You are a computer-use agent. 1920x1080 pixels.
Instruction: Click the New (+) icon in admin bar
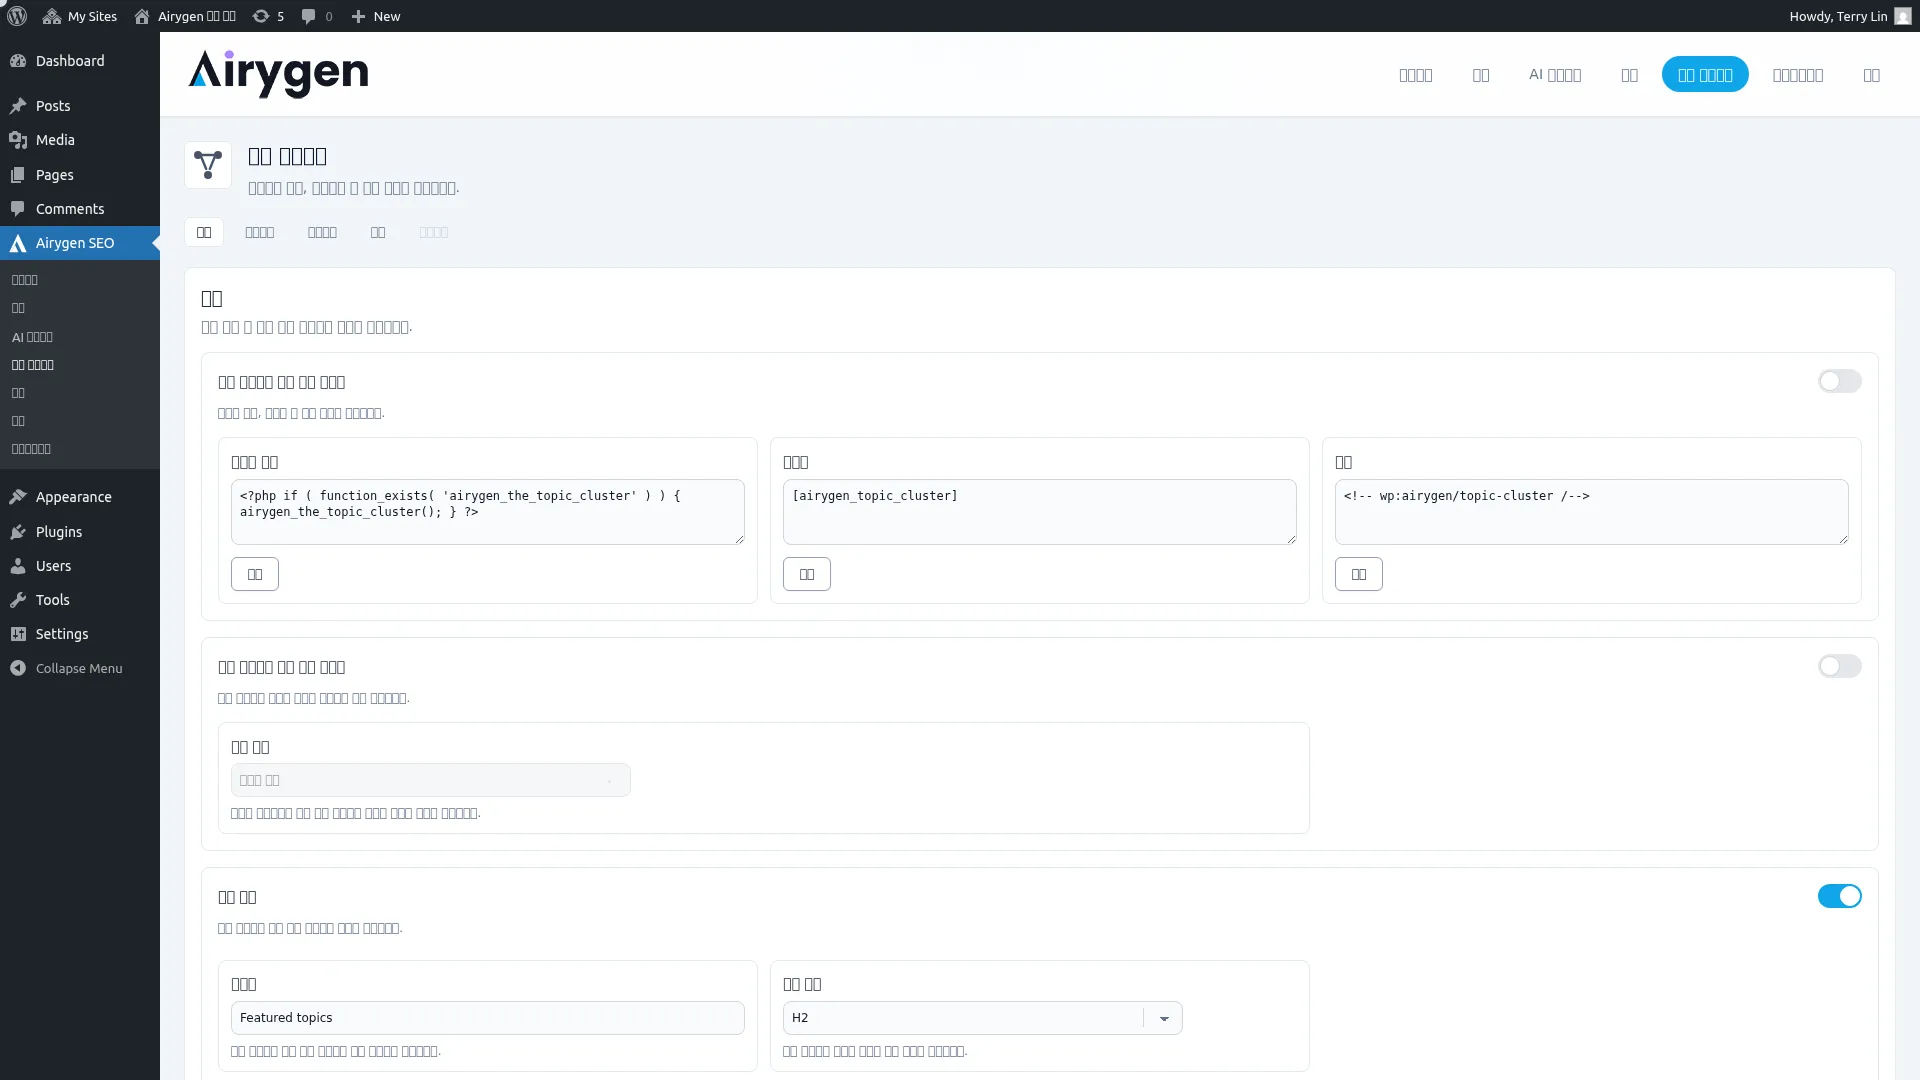point(359,16)
